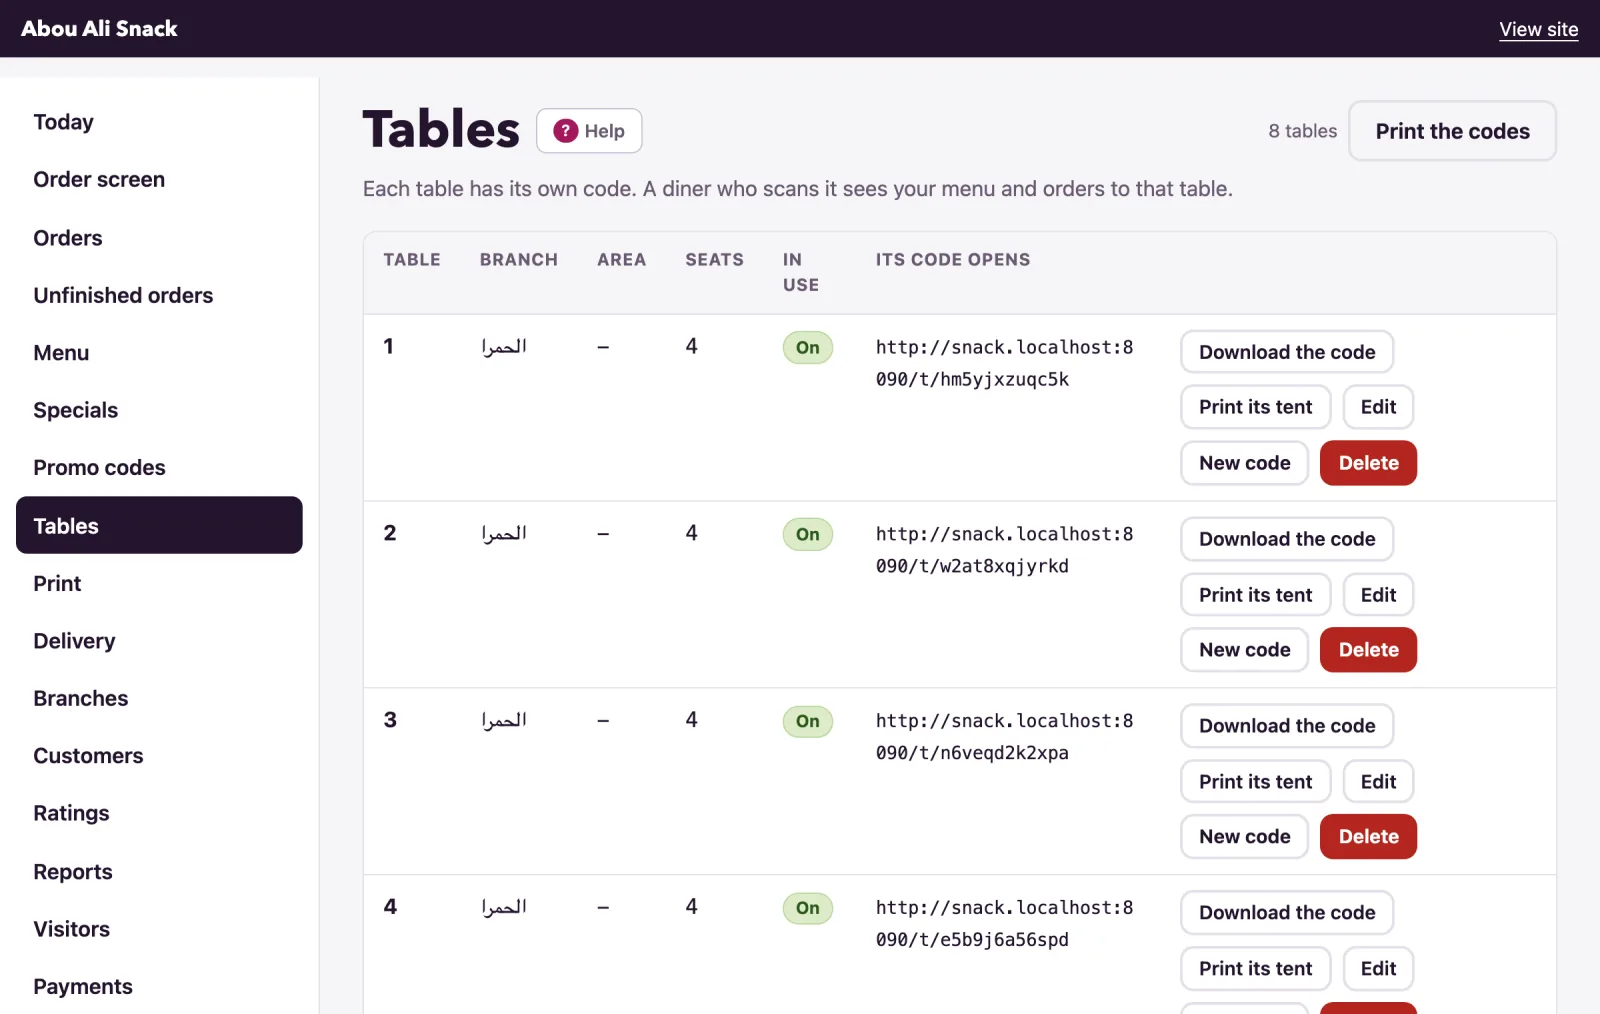Go to Branches page

(159, 698)
